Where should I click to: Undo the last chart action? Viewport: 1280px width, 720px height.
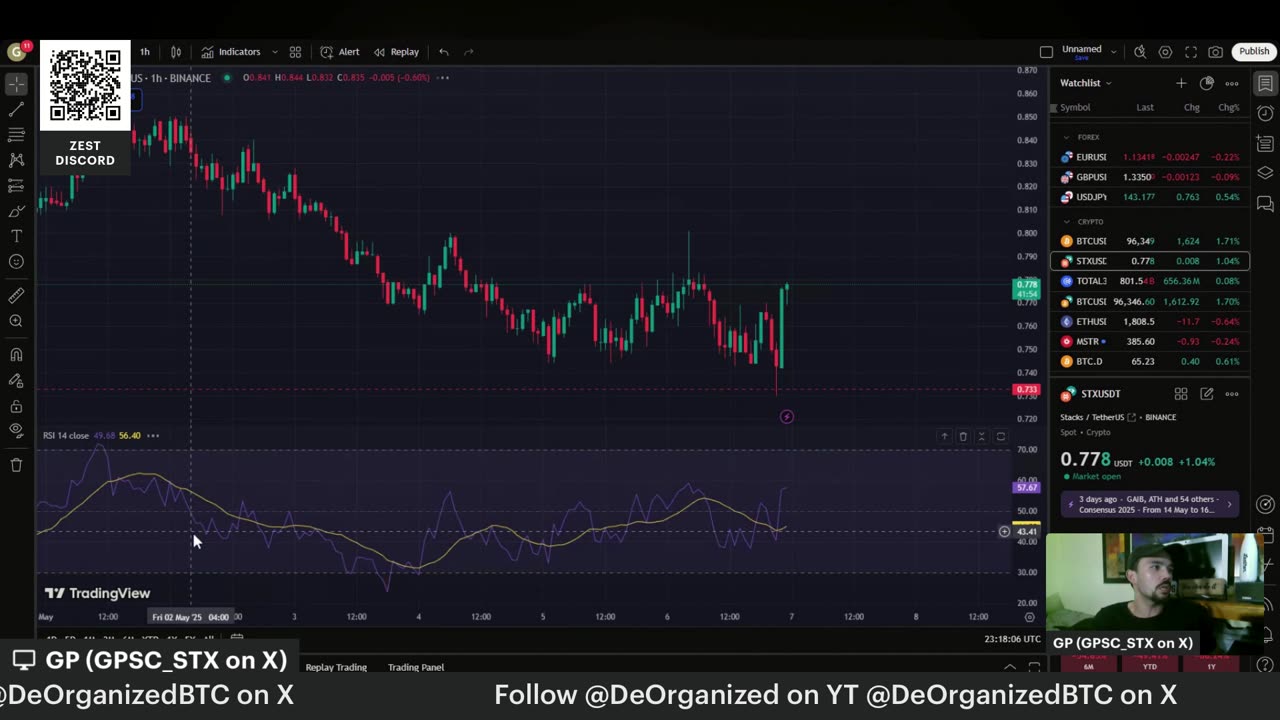443,52
